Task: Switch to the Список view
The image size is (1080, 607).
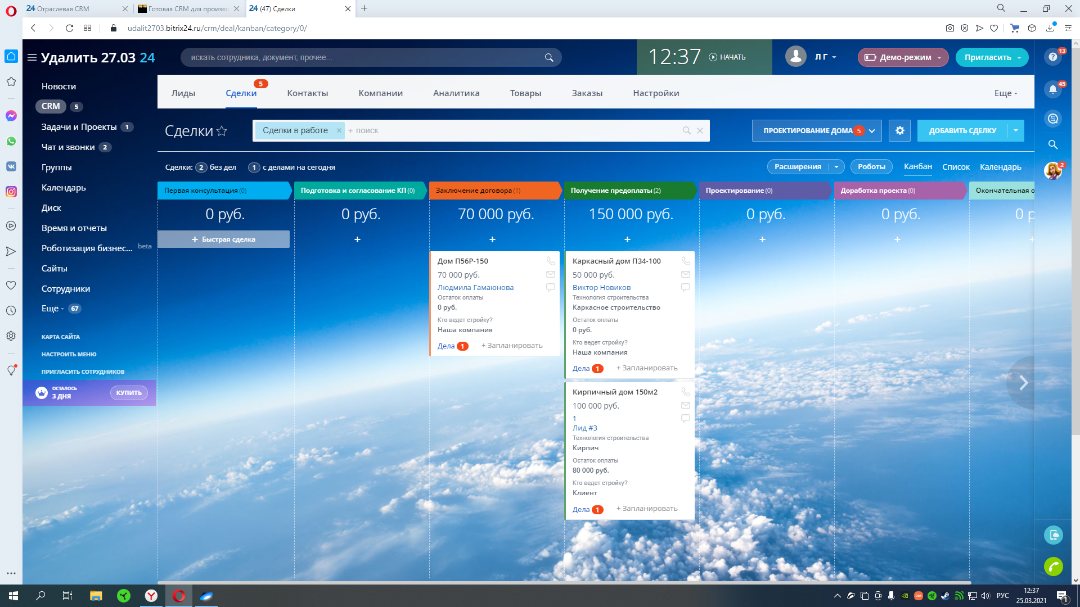Action: pyautogui.click(x=956, y=167)
